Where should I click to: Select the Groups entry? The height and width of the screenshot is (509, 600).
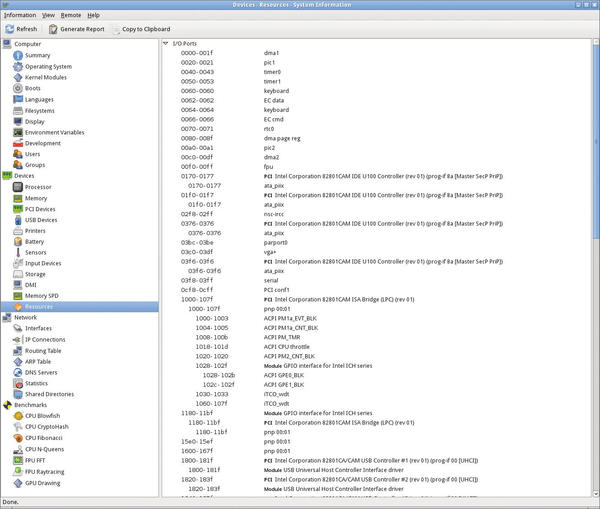coord(35,165)
